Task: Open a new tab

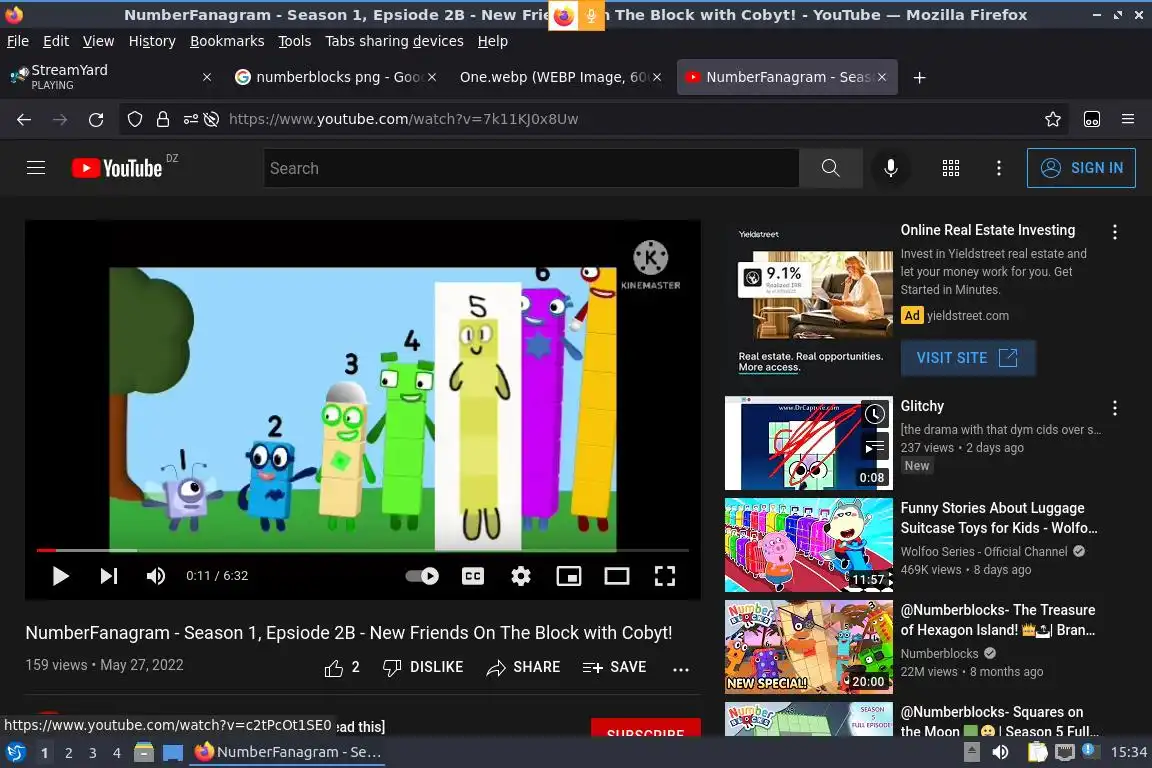Action: (919, 77)
